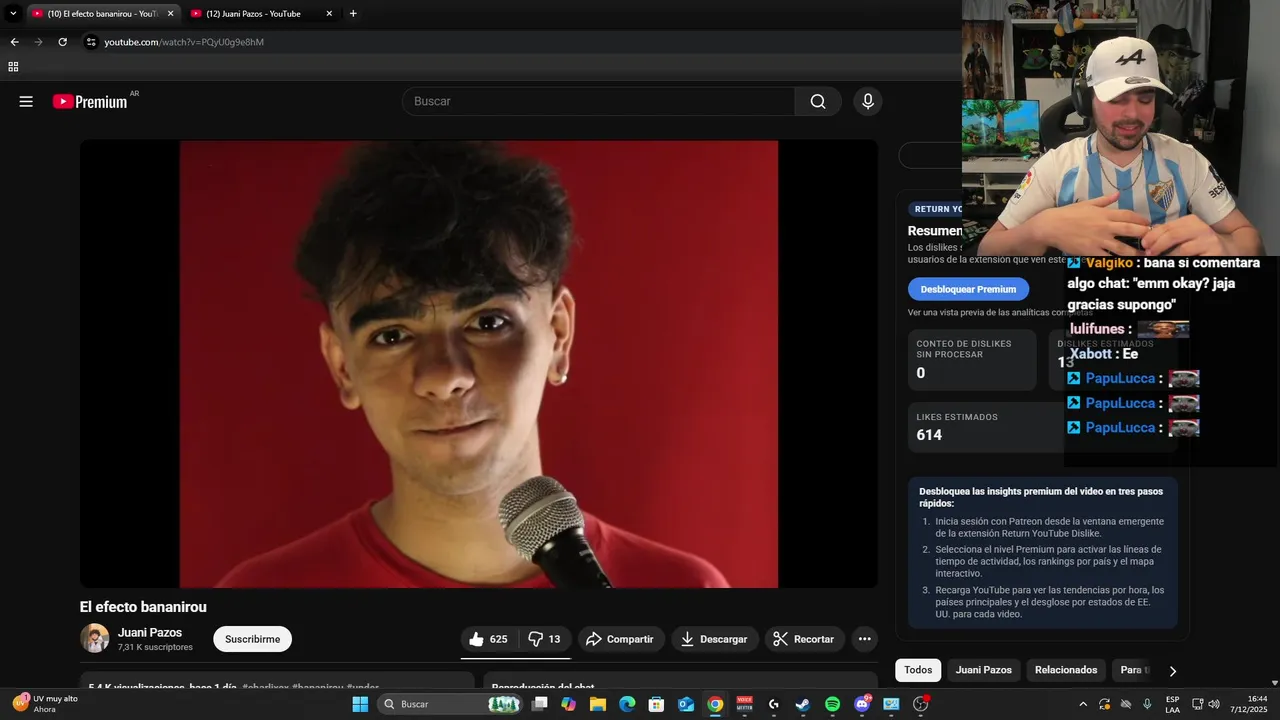
Task: Dislike the video with thumbs down
Action: click(x=544, y=639)
